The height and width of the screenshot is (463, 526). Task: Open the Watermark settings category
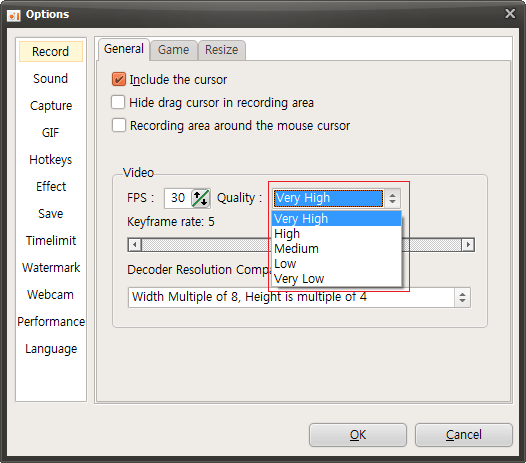(51, 268)
